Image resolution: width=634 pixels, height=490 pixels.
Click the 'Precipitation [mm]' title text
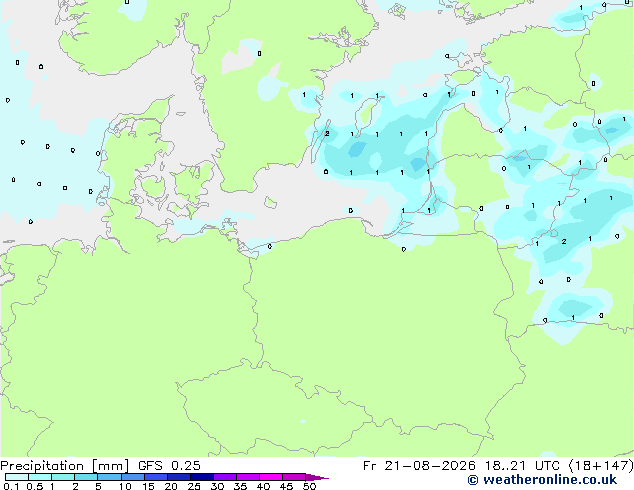64,466
